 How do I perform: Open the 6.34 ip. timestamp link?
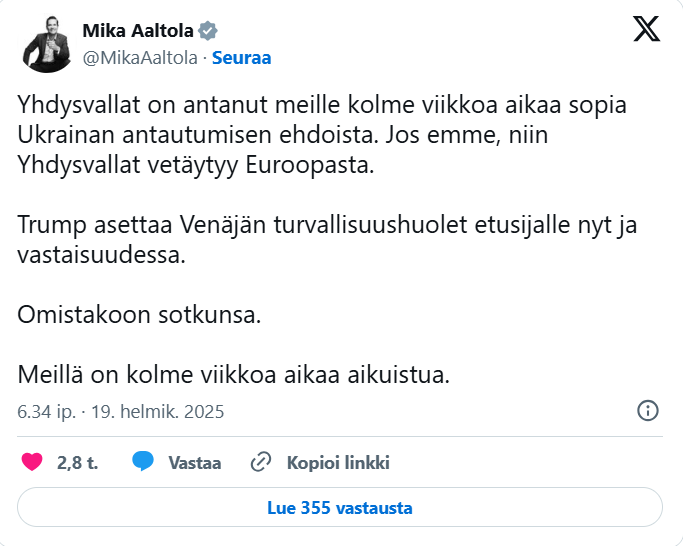(48, 411)
